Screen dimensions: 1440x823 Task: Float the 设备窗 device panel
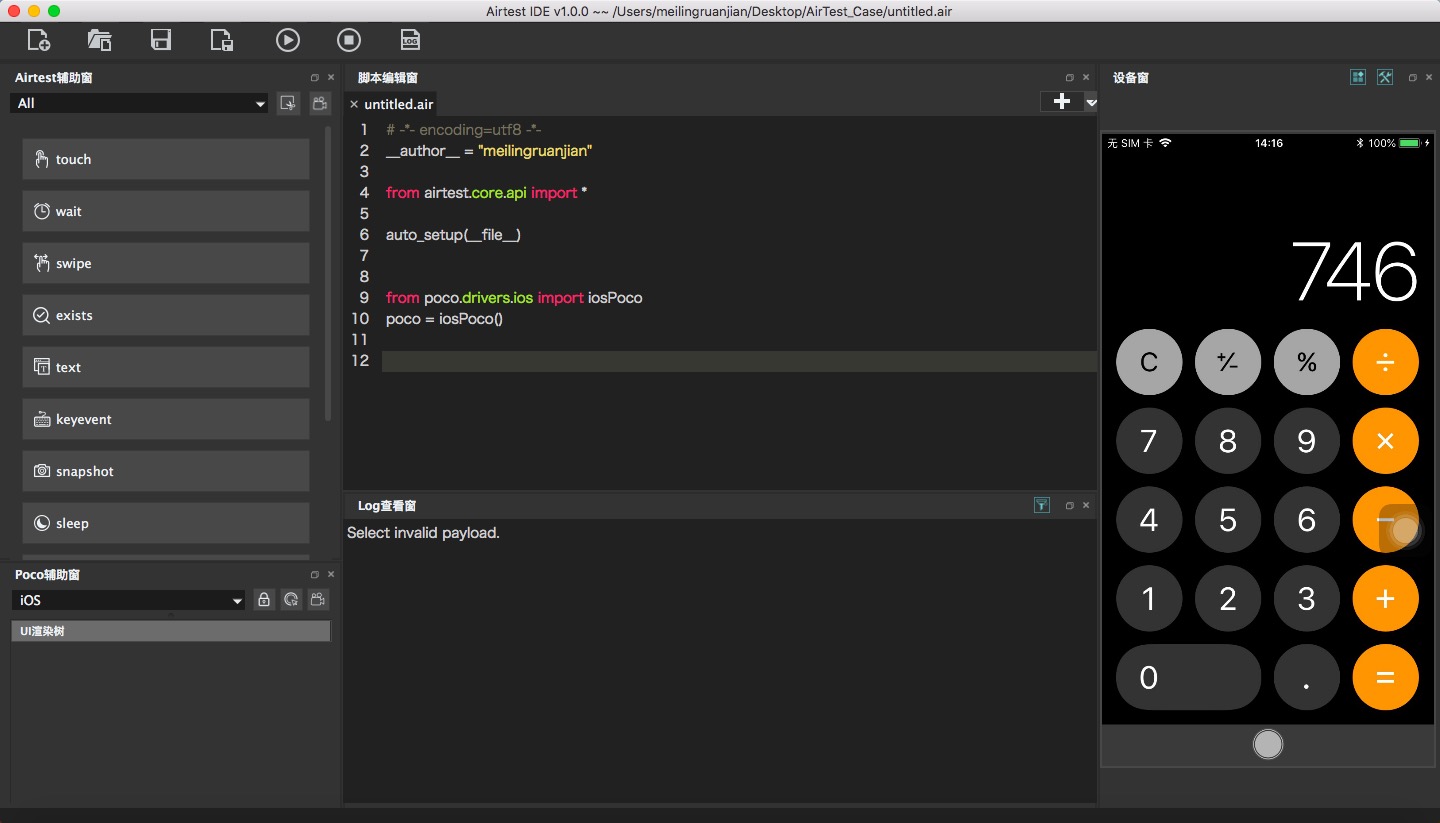coord(1413,77)
